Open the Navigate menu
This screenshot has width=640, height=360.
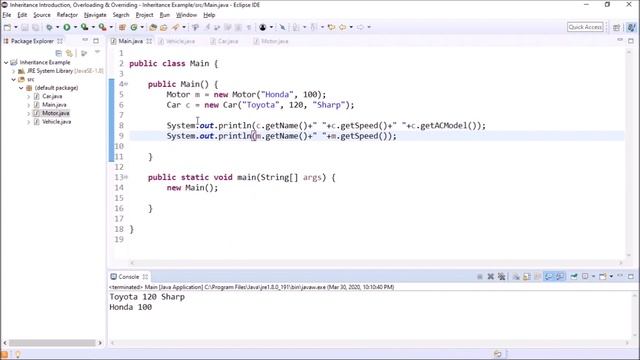click(x=95, y=15)
